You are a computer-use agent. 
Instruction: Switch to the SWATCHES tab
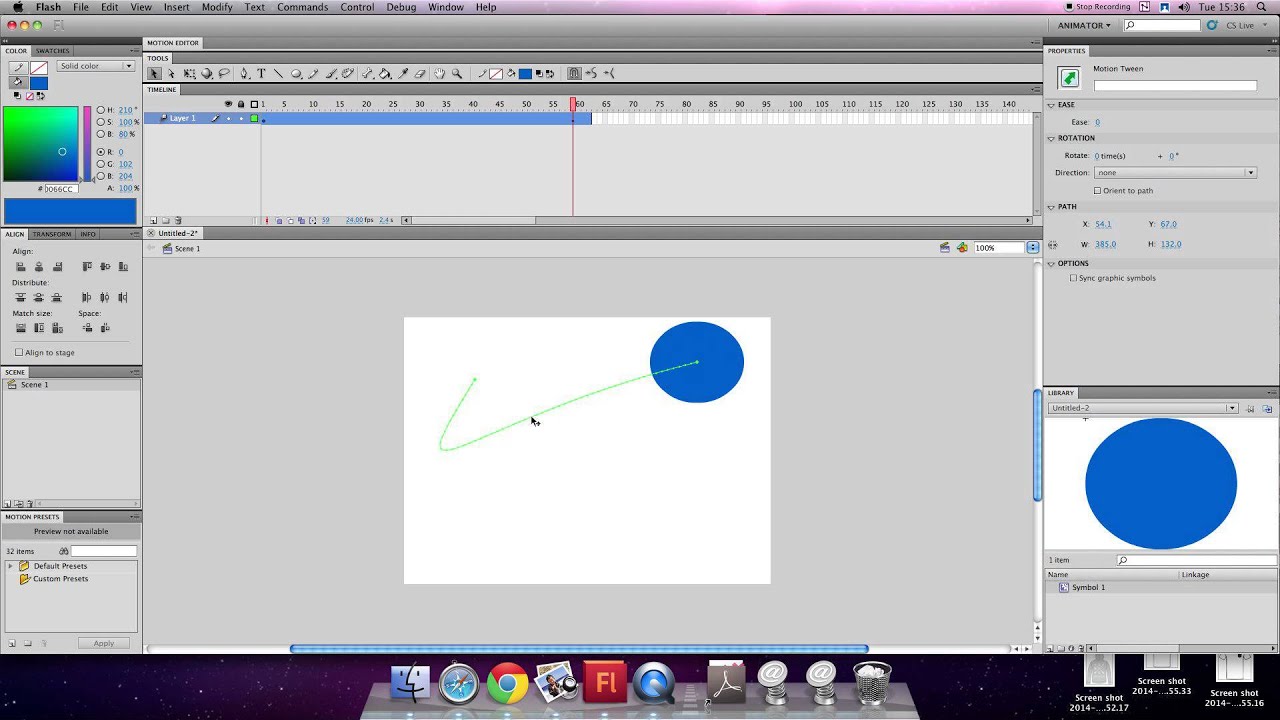click(x=52, y=51)
